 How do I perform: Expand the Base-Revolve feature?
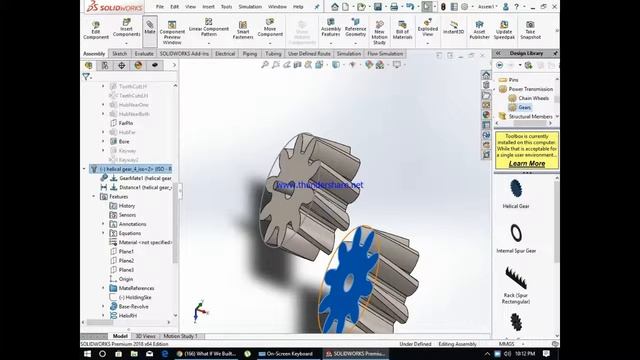tap(103, 307)
